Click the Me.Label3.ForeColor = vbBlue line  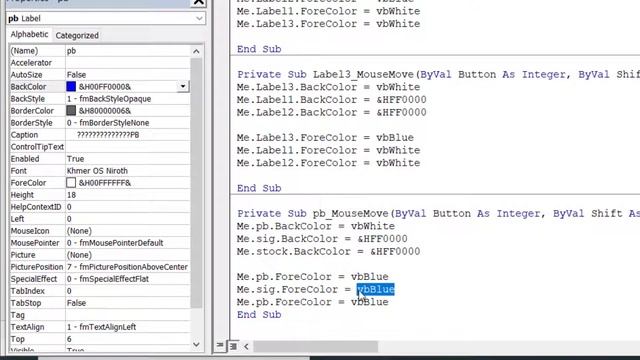[325, 138]
